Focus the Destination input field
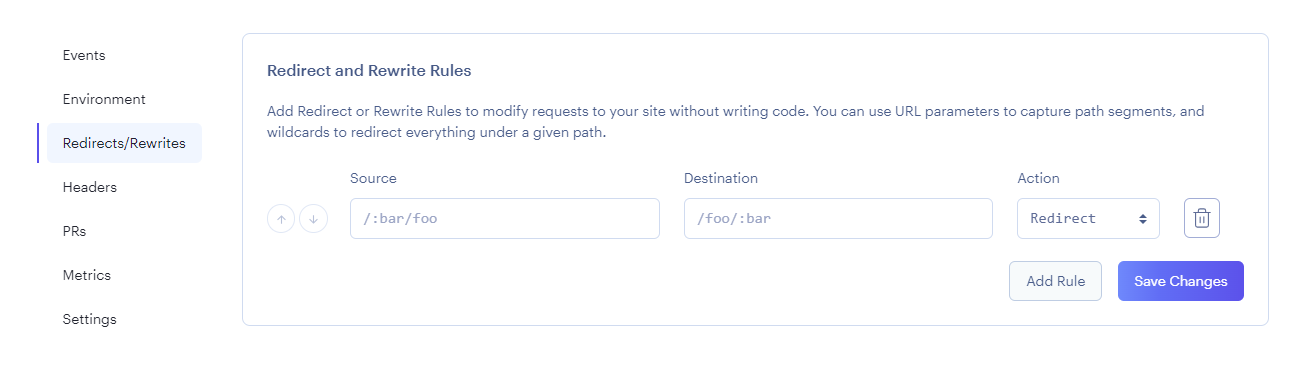1314x365 pixels. point(838,218)
